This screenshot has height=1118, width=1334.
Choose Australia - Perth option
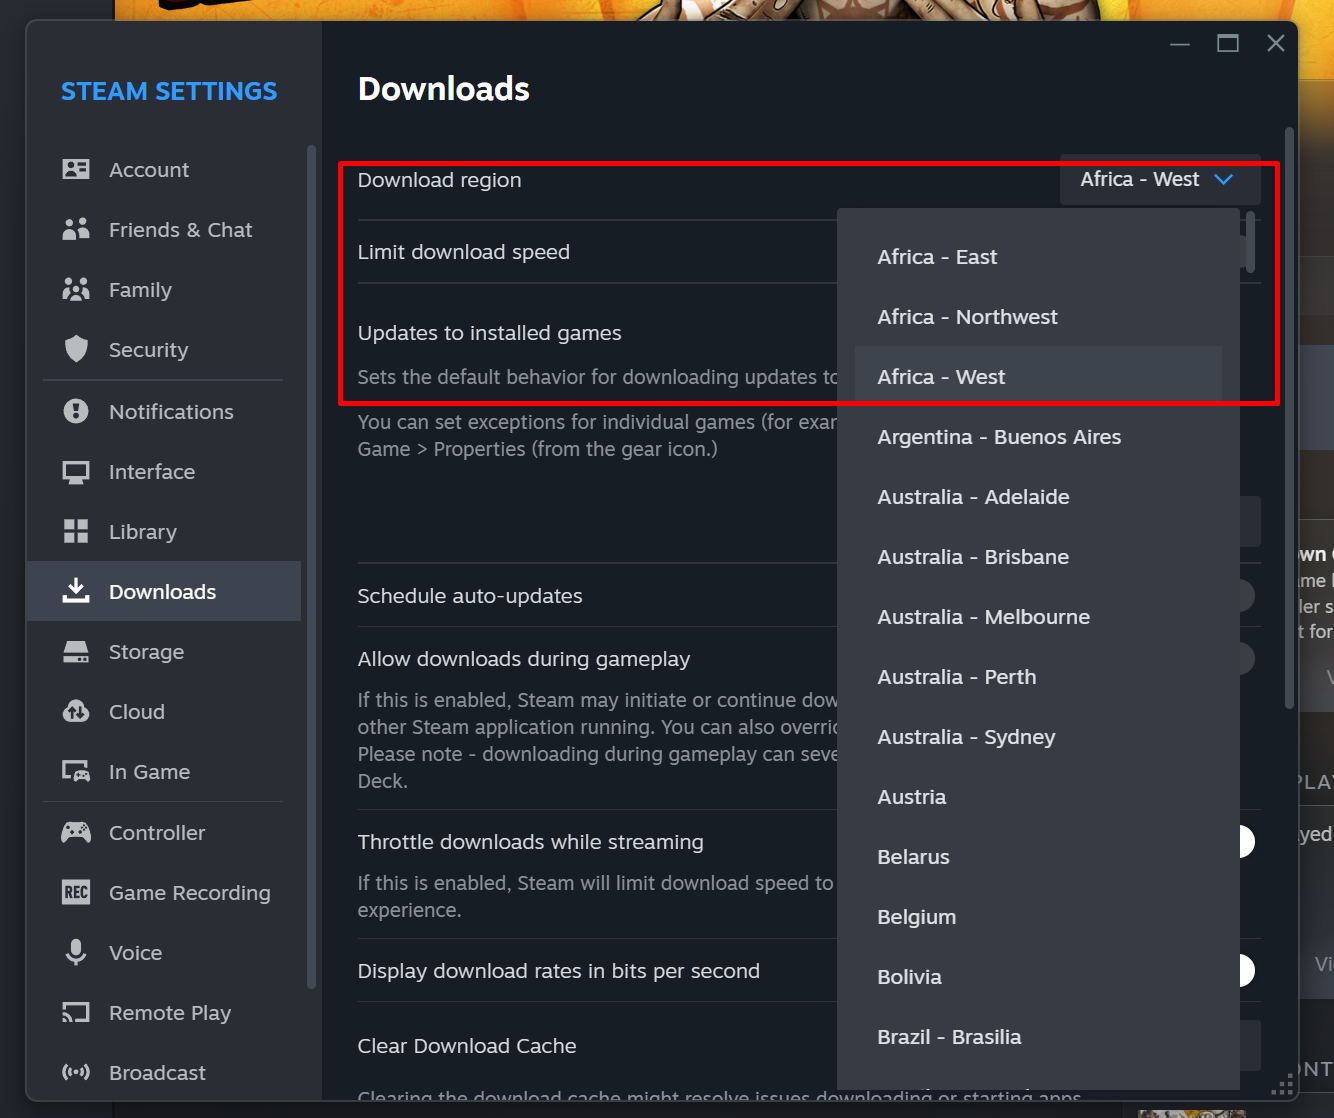[1038, 677]
